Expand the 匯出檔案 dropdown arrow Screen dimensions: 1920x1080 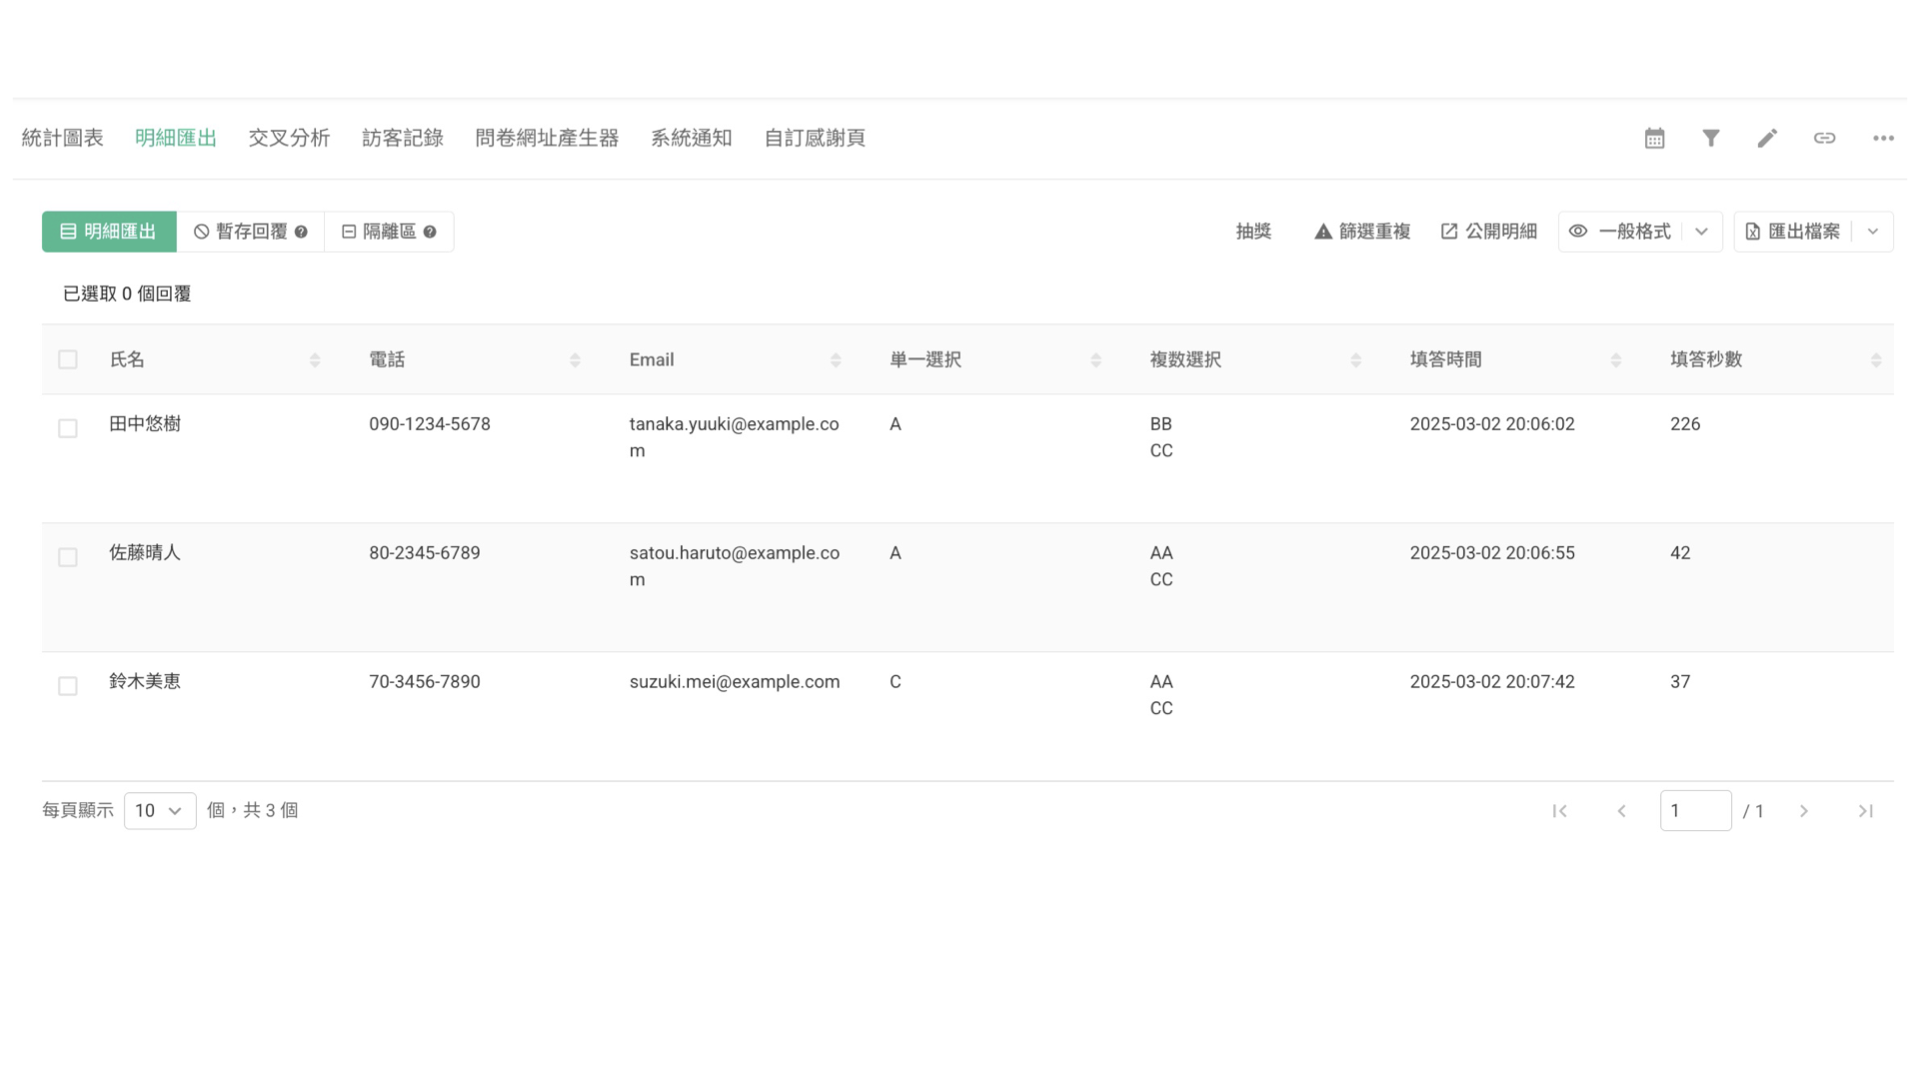(x=1873, y=232)
